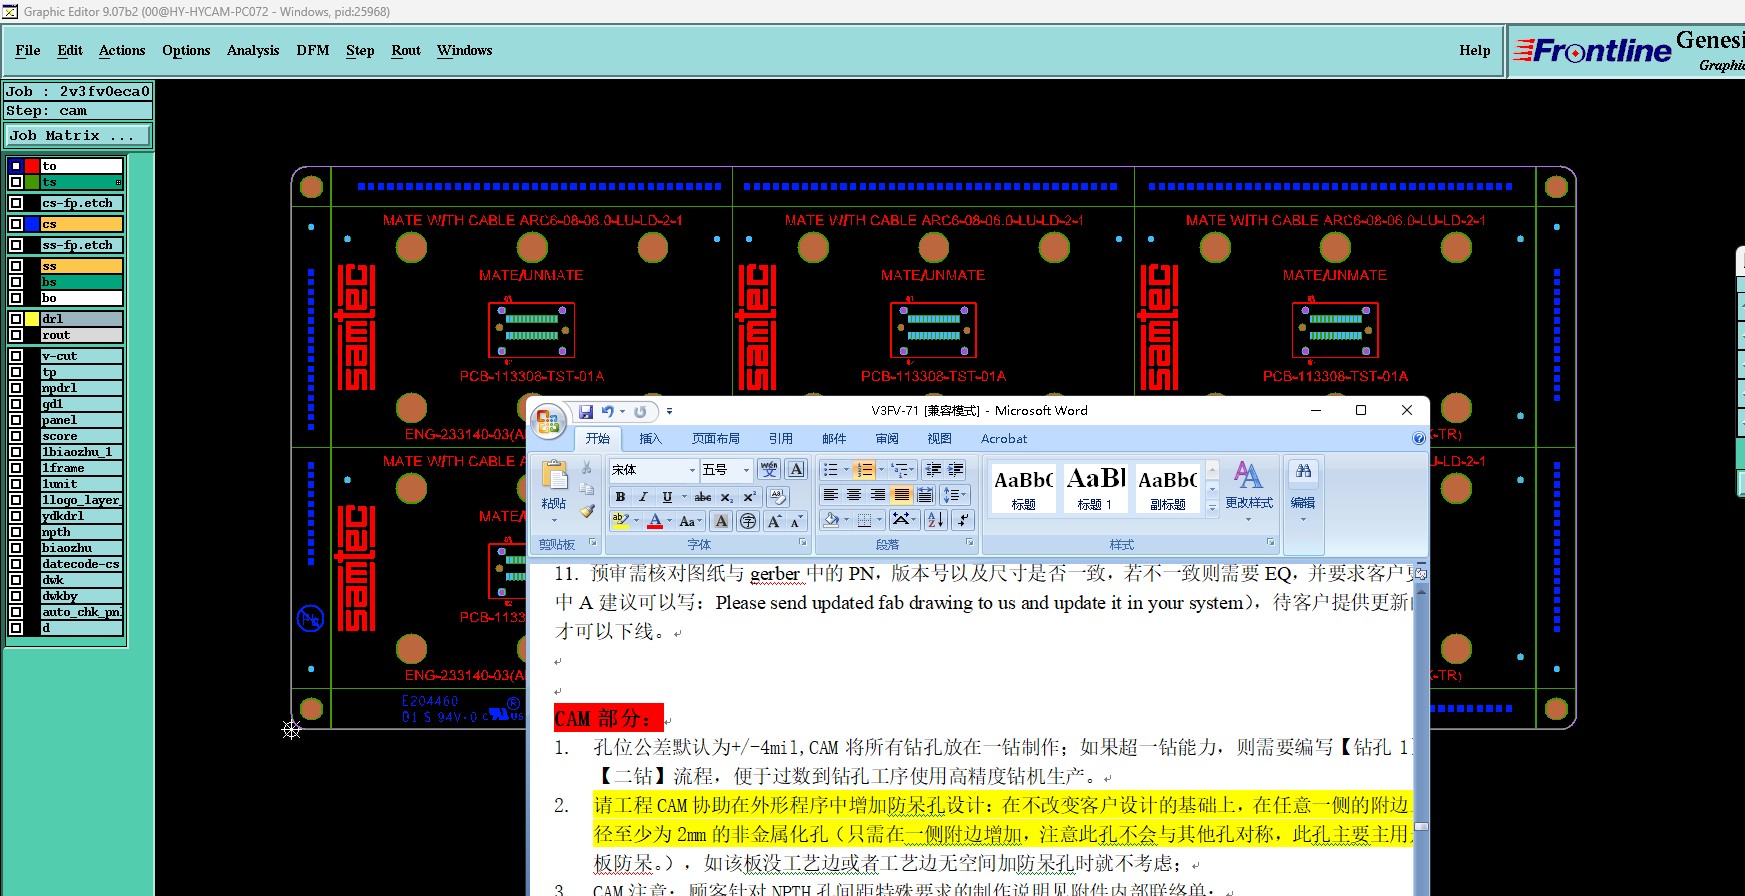Click the Job Matrix ... button
1745x896 pixels.
79,135
